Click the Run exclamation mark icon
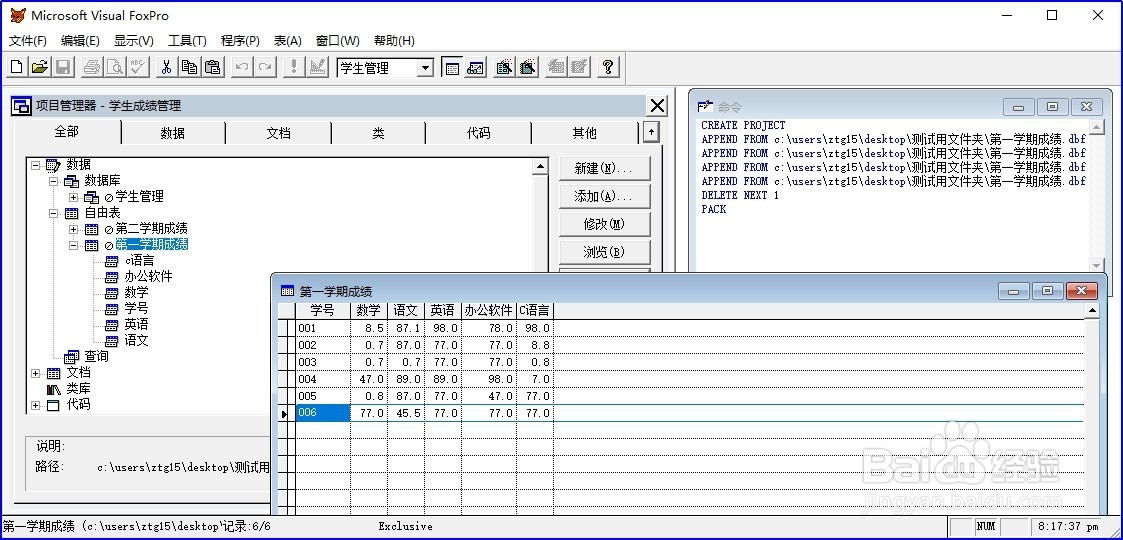Screen dimensions: 1123x540 pyautogui.click(x=293, y=67)
